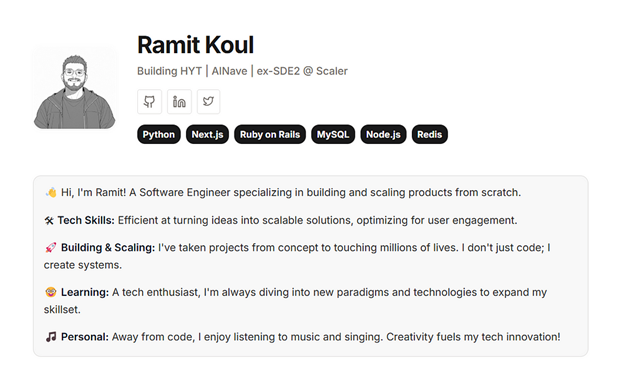Viewport: 624px width, 371px height.
Task: Click the rocket emoji beside Building & Scaling
Action: 51,248
